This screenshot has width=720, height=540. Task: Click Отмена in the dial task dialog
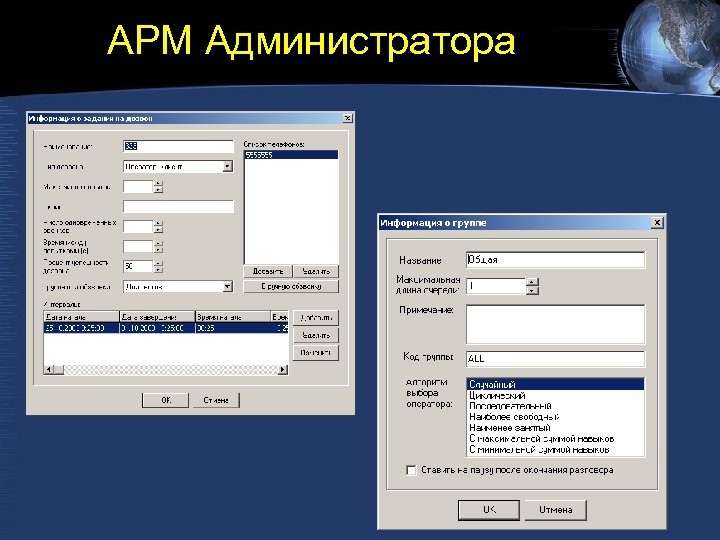pyautogui.click(x=216, y=400)
